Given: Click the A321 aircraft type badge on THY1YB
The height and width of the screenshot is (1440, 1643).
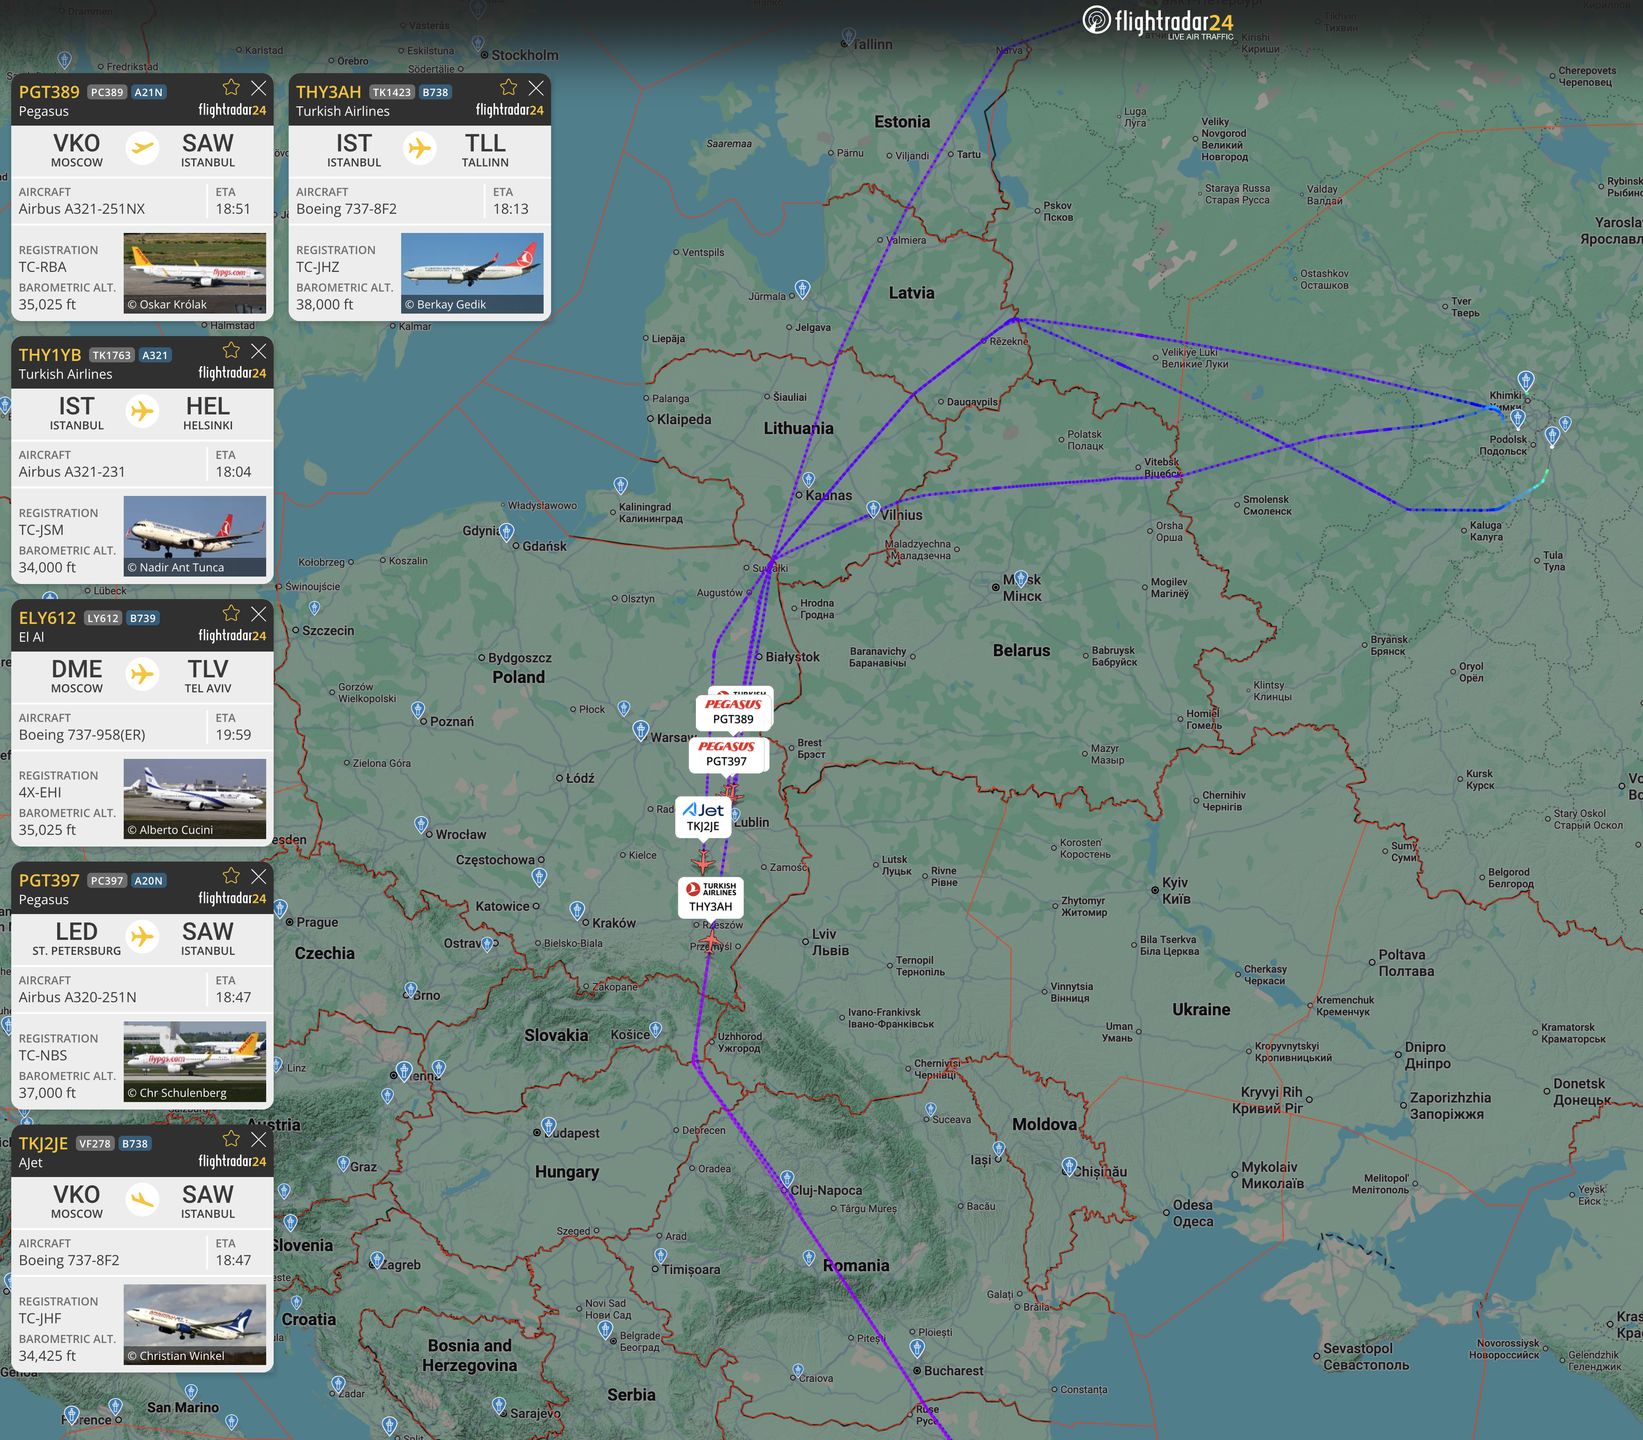Looking at the screenshot, I should tap(155, 355).
